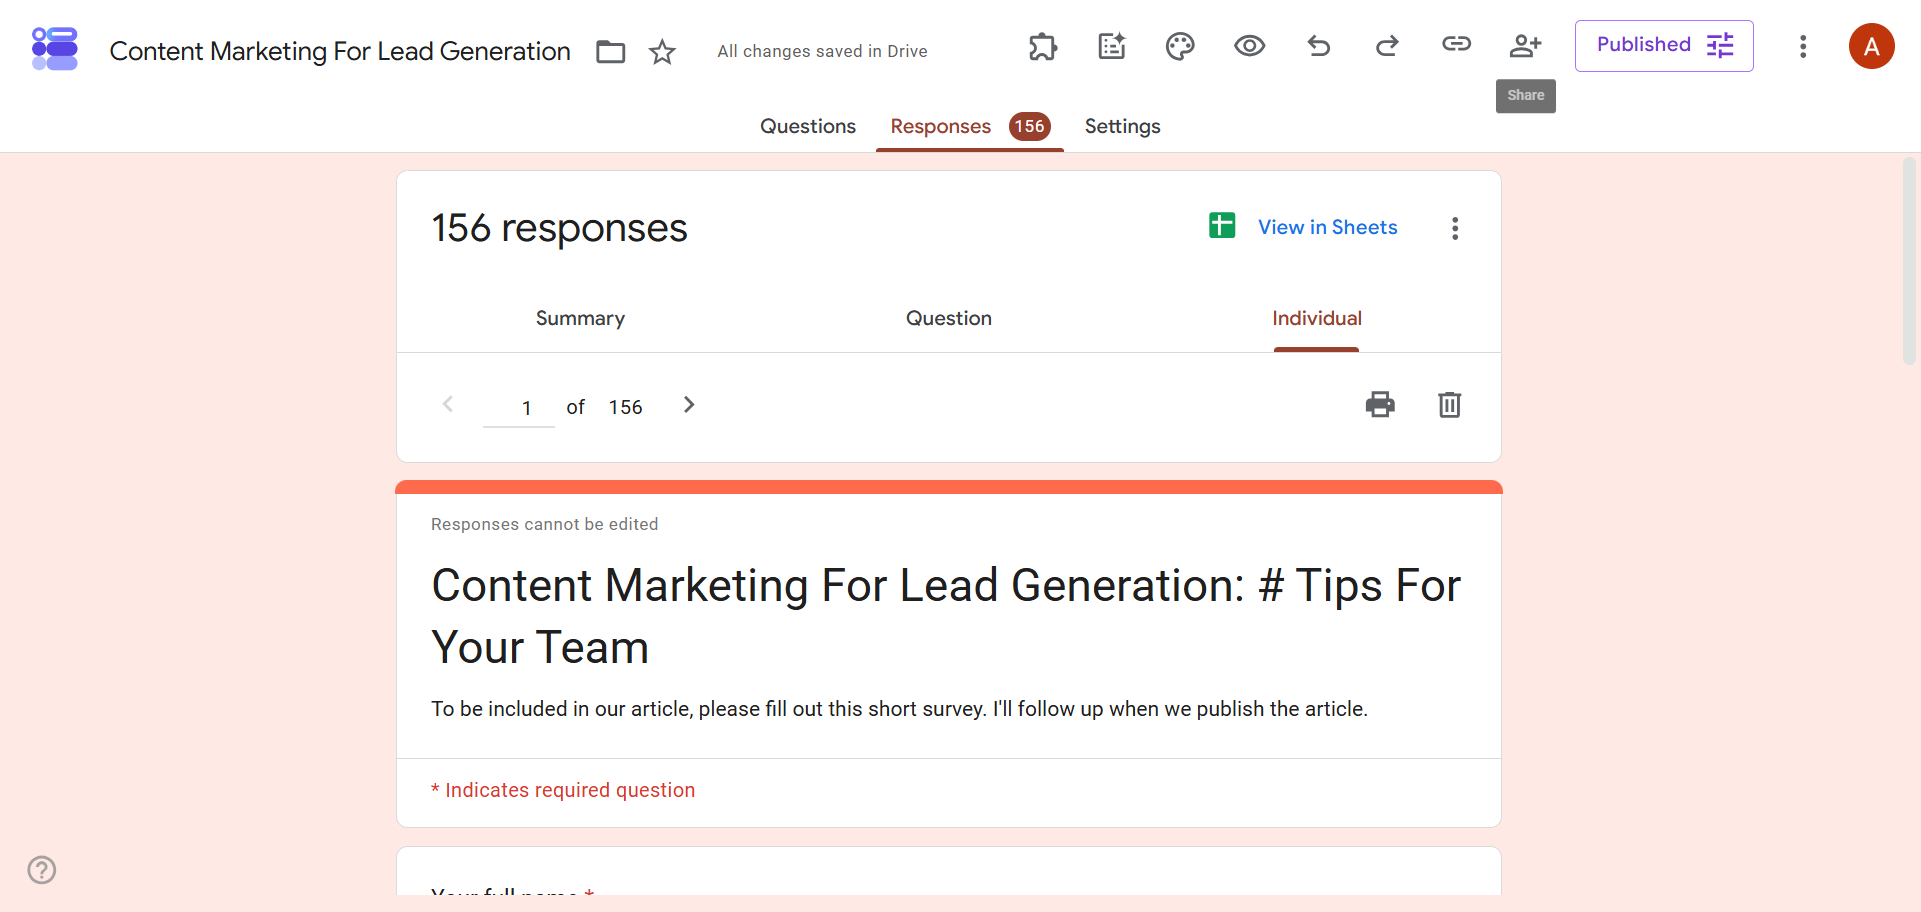Screen dimensions: 1921x912
Task: Open Published options button
Action: pyautogui.click(x=1664, y=46)
